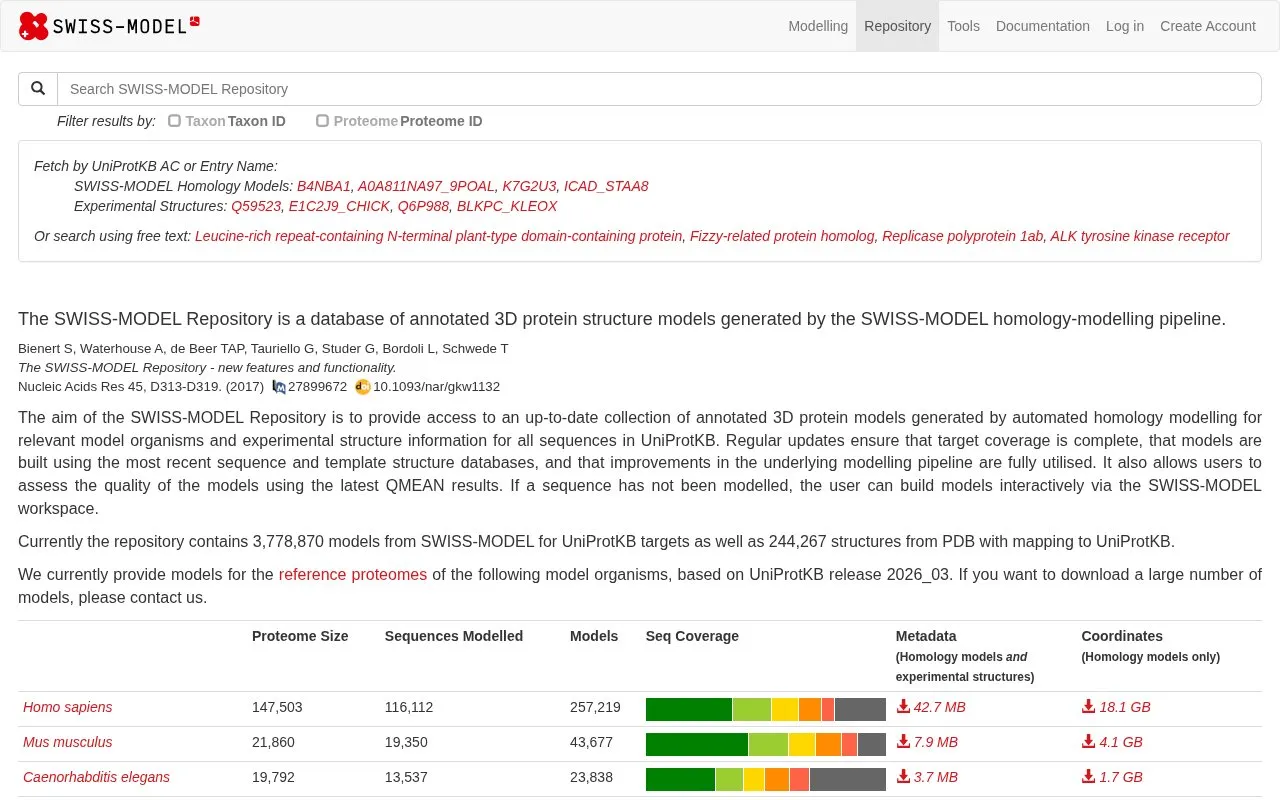
Task: Open the Documentation menu
Action: (1043, 26)
